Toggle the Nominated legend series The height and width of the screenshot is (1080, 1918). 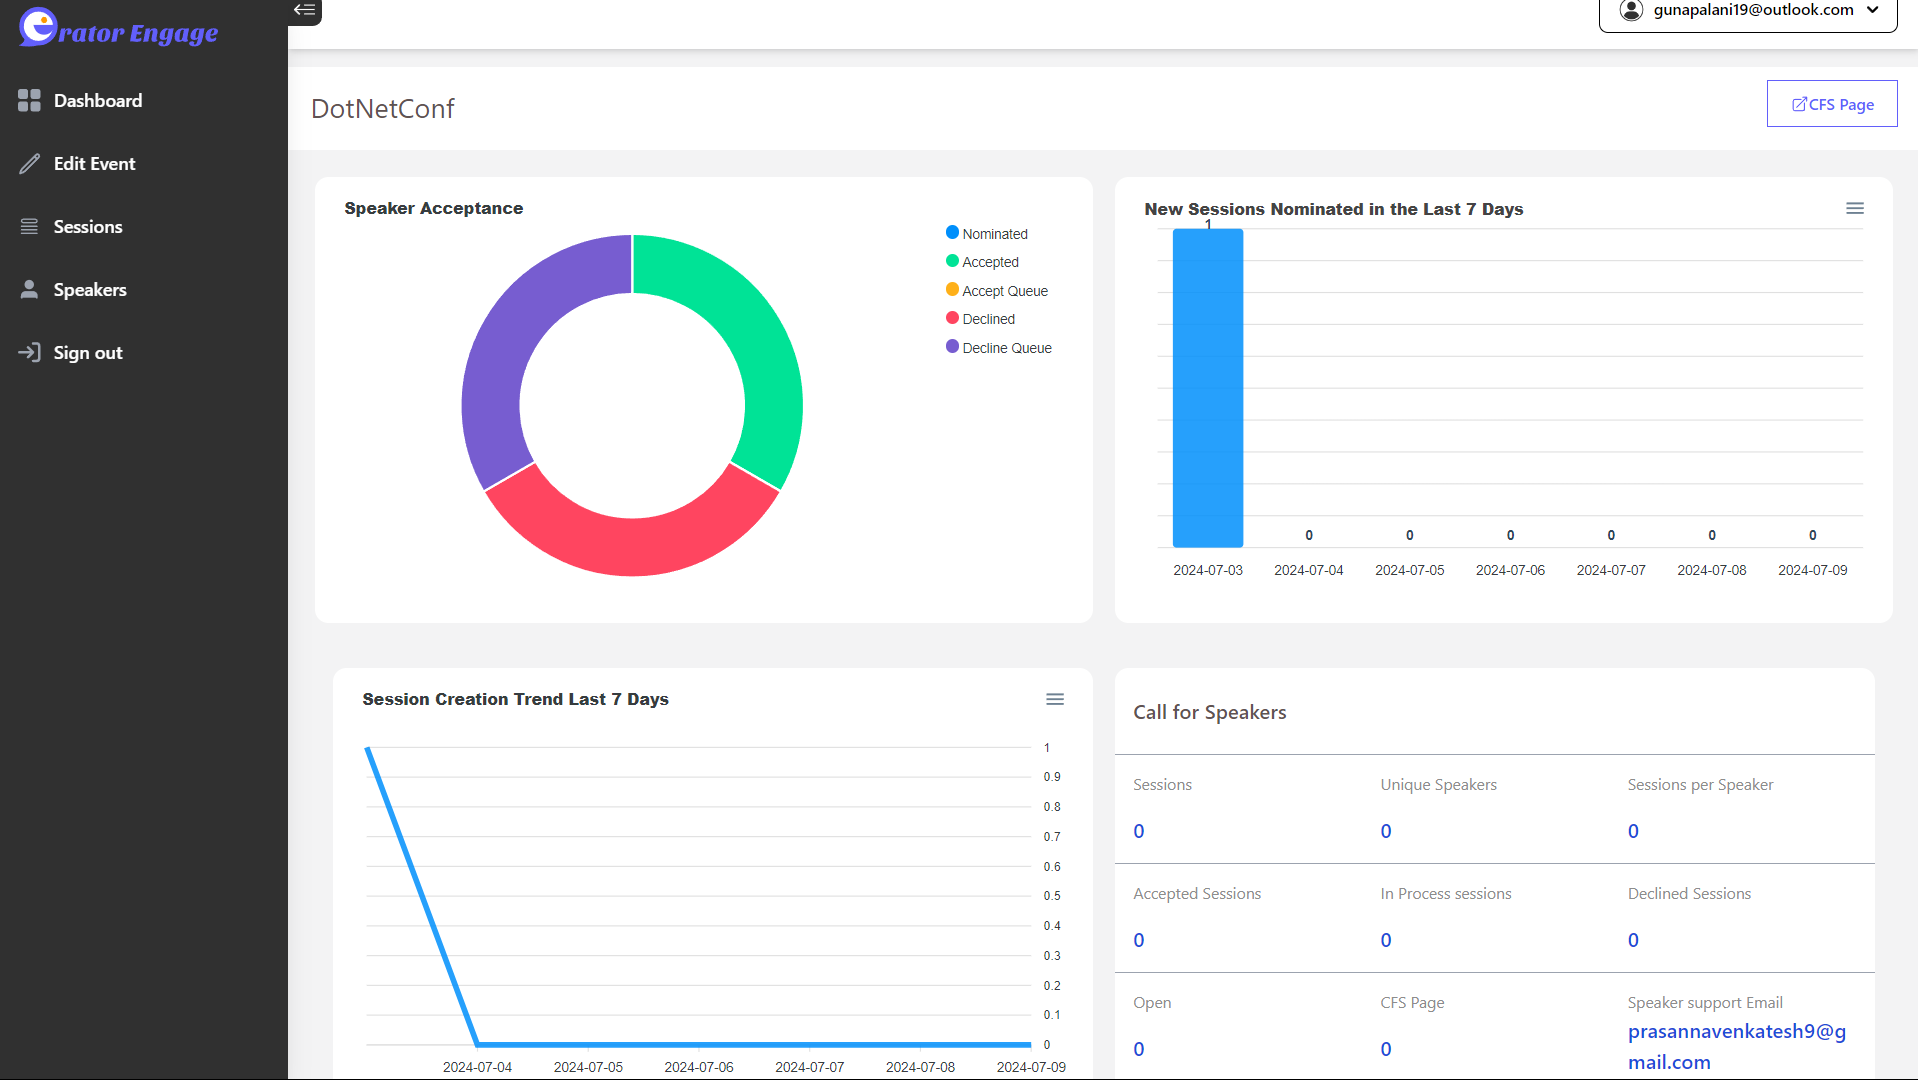coord(994,234)
